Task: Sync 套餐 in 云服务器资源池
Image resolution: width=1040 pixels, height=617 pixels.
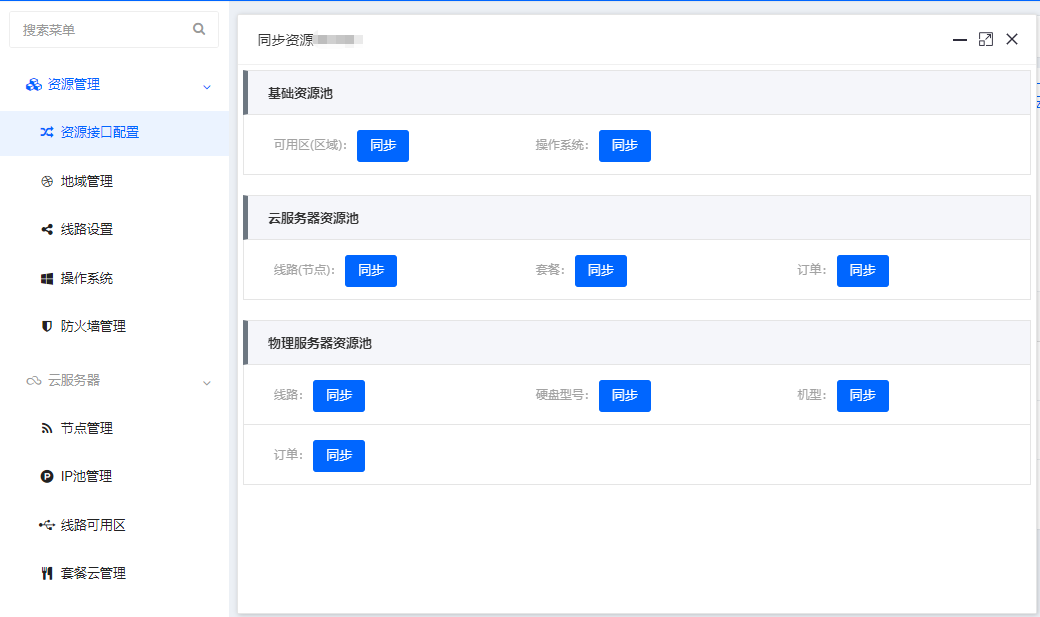Action: tap(601, 270)
